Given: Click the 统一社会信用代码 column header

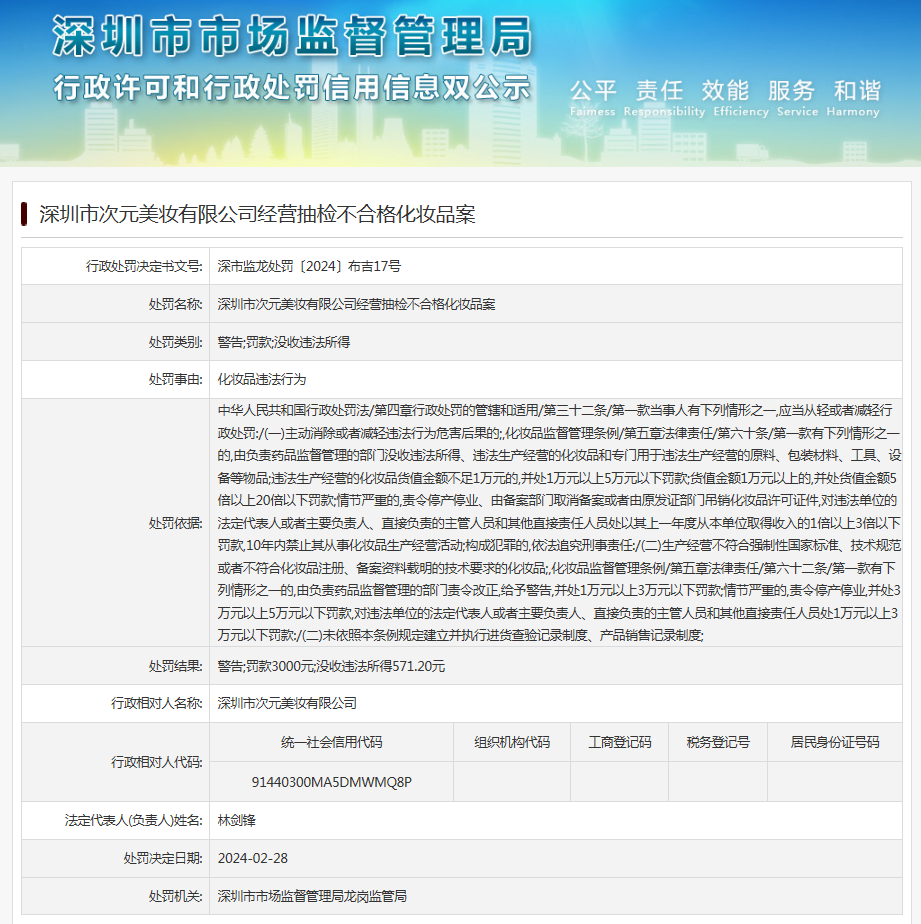Looking at the screenshot, I should click(331, 742).
